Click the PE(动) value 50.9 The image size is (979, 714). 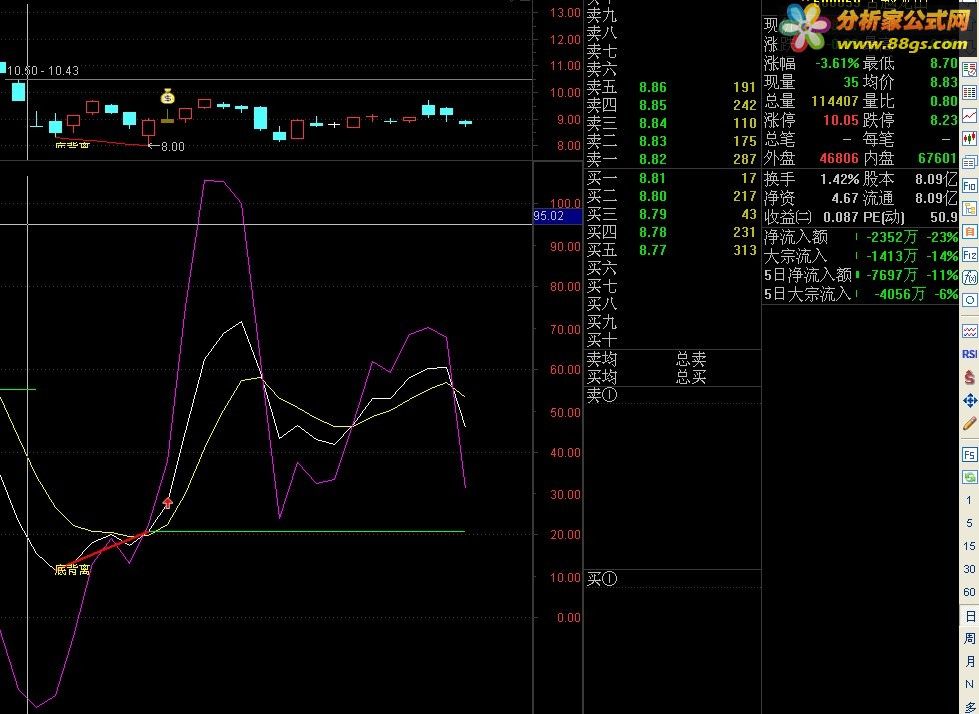943,217
